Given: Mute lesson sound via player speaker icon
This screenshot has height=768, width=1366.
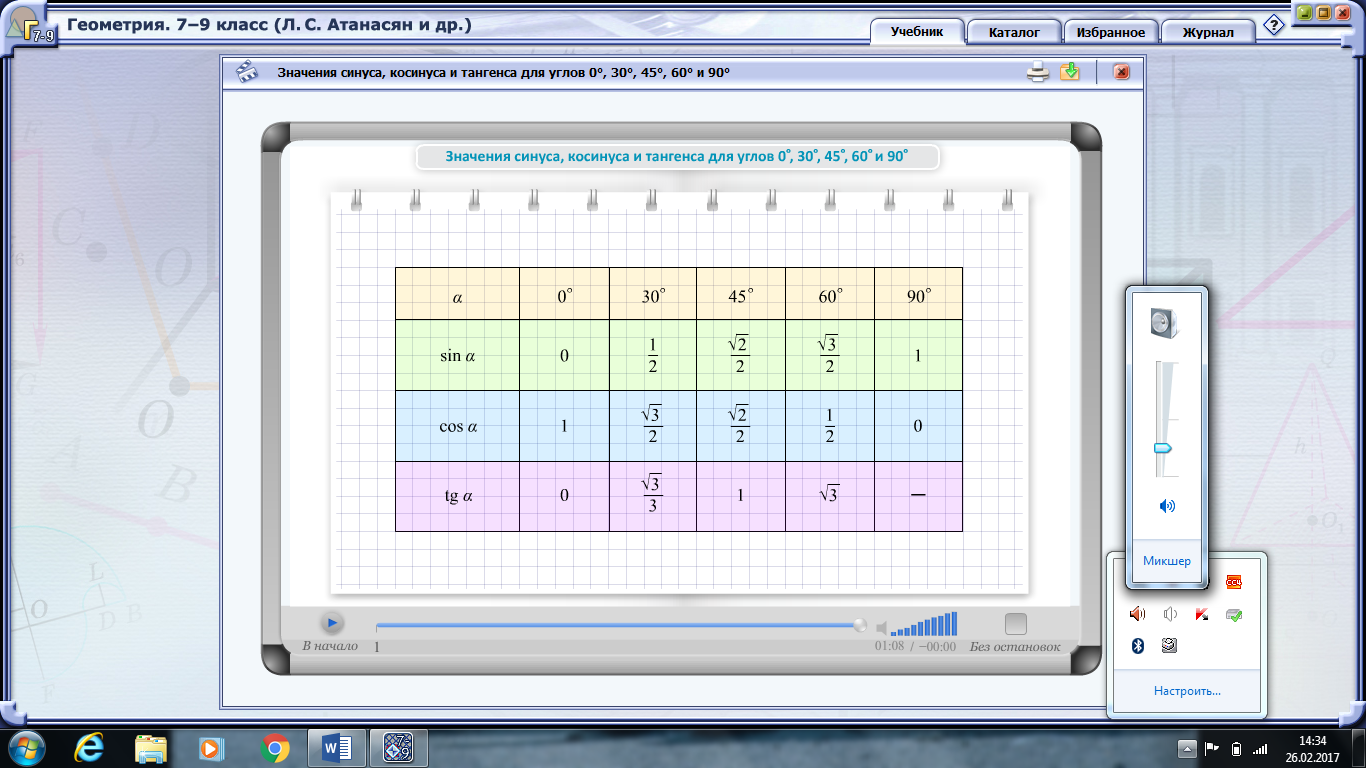Looking at the screenshot, I should (881, 629).
